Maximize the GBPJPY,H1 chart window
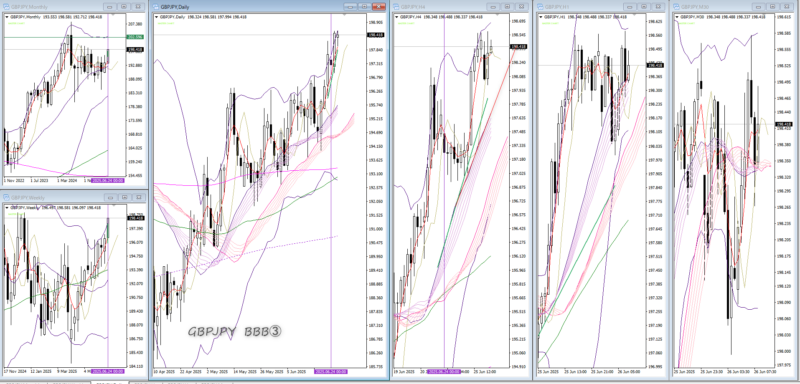 [x=644, y=7]
